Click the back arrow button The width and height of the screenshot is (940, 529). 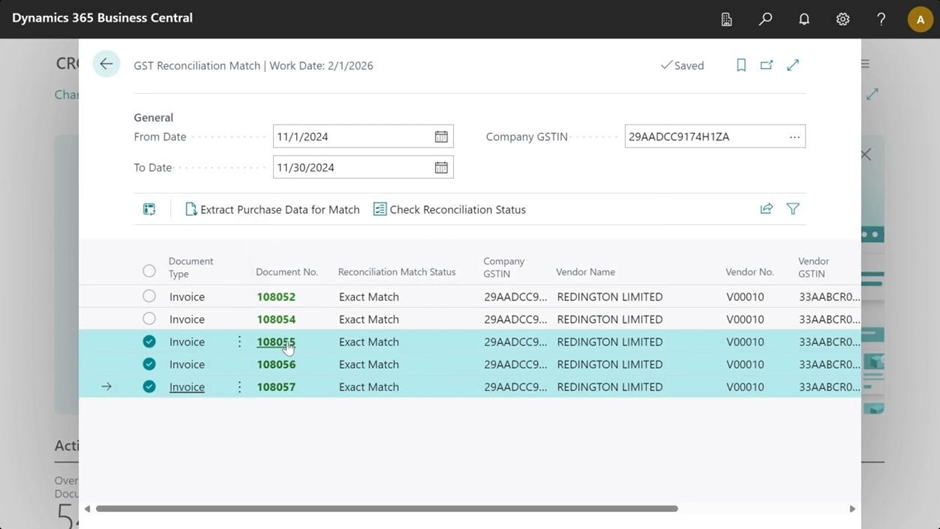pos(106,64)
